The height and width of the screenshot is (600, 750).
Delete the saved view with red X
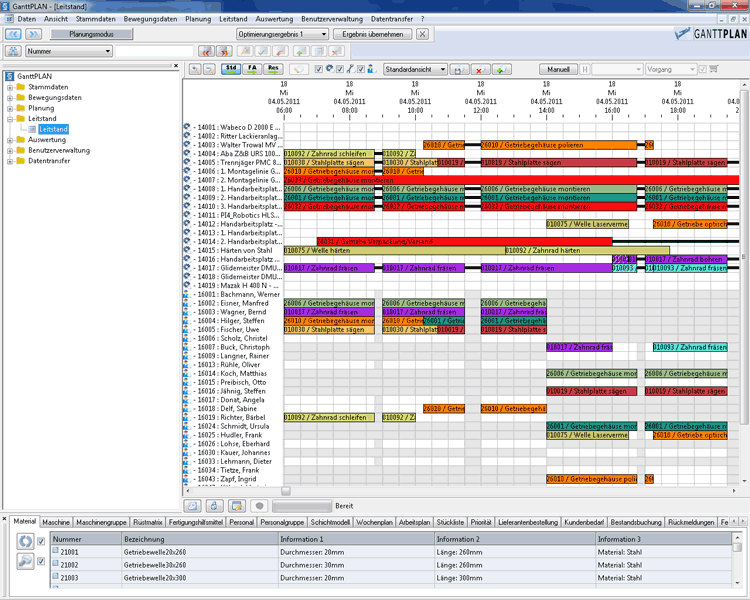pyautogui.click(x=479, y=70)
